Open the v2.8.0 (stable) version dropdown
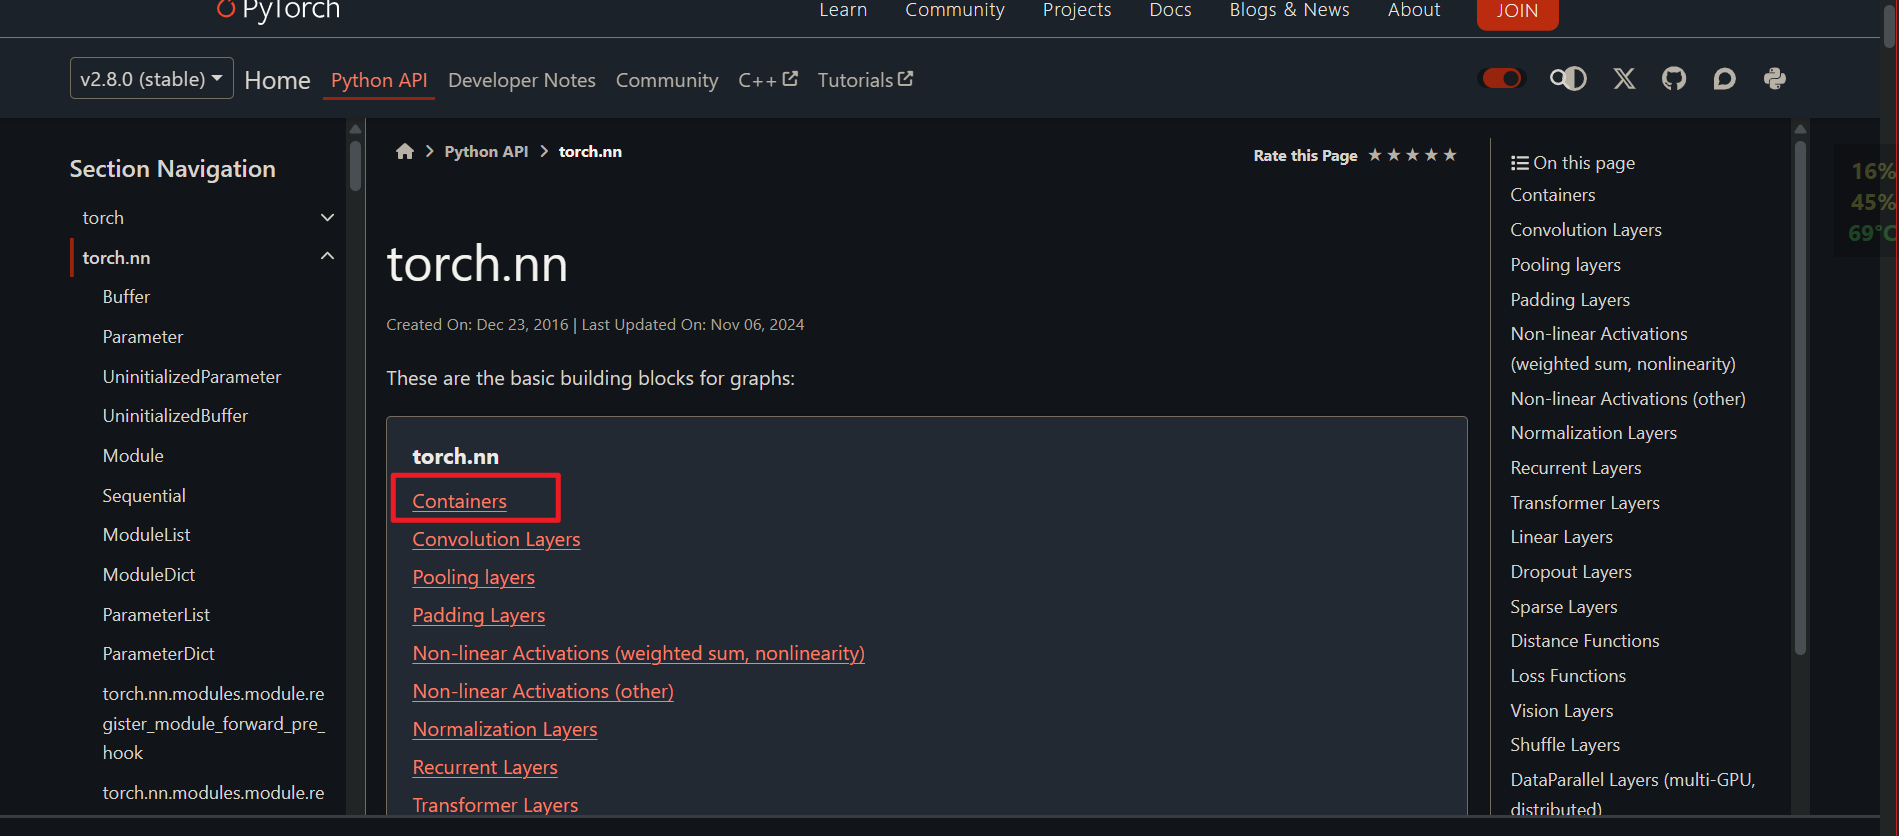This screenshot has width=1899, height=836. (x=151, y=78)
